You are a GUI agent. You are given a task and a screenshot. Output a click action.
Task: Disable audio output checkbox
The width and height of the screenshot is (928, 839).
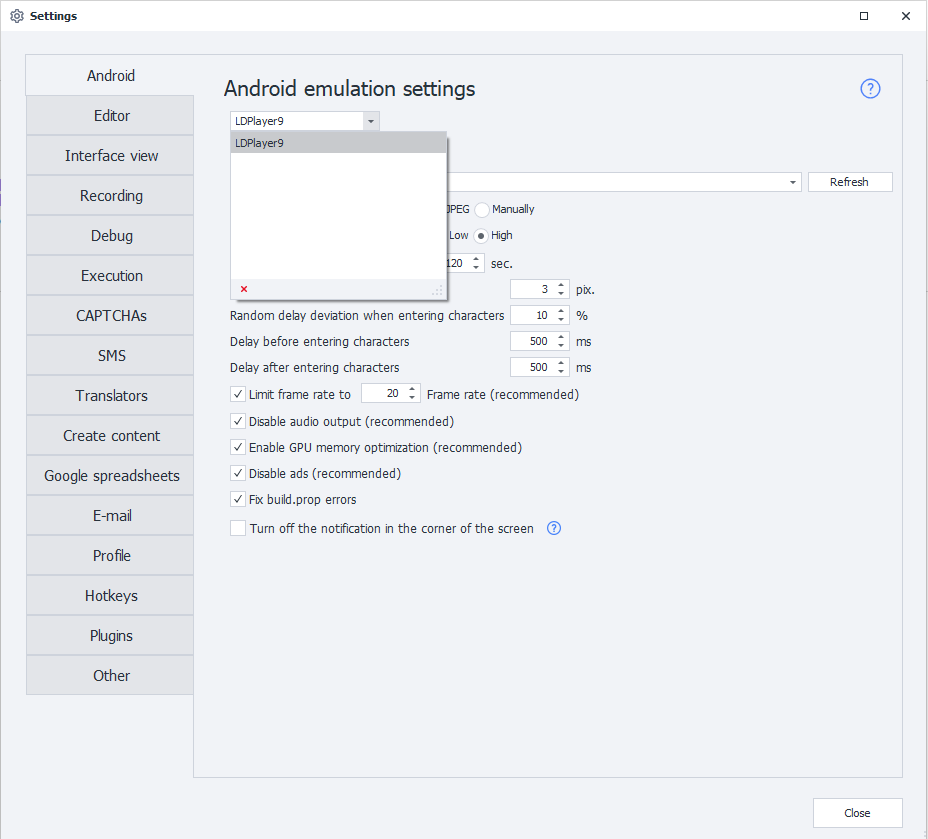pos(238,421)
